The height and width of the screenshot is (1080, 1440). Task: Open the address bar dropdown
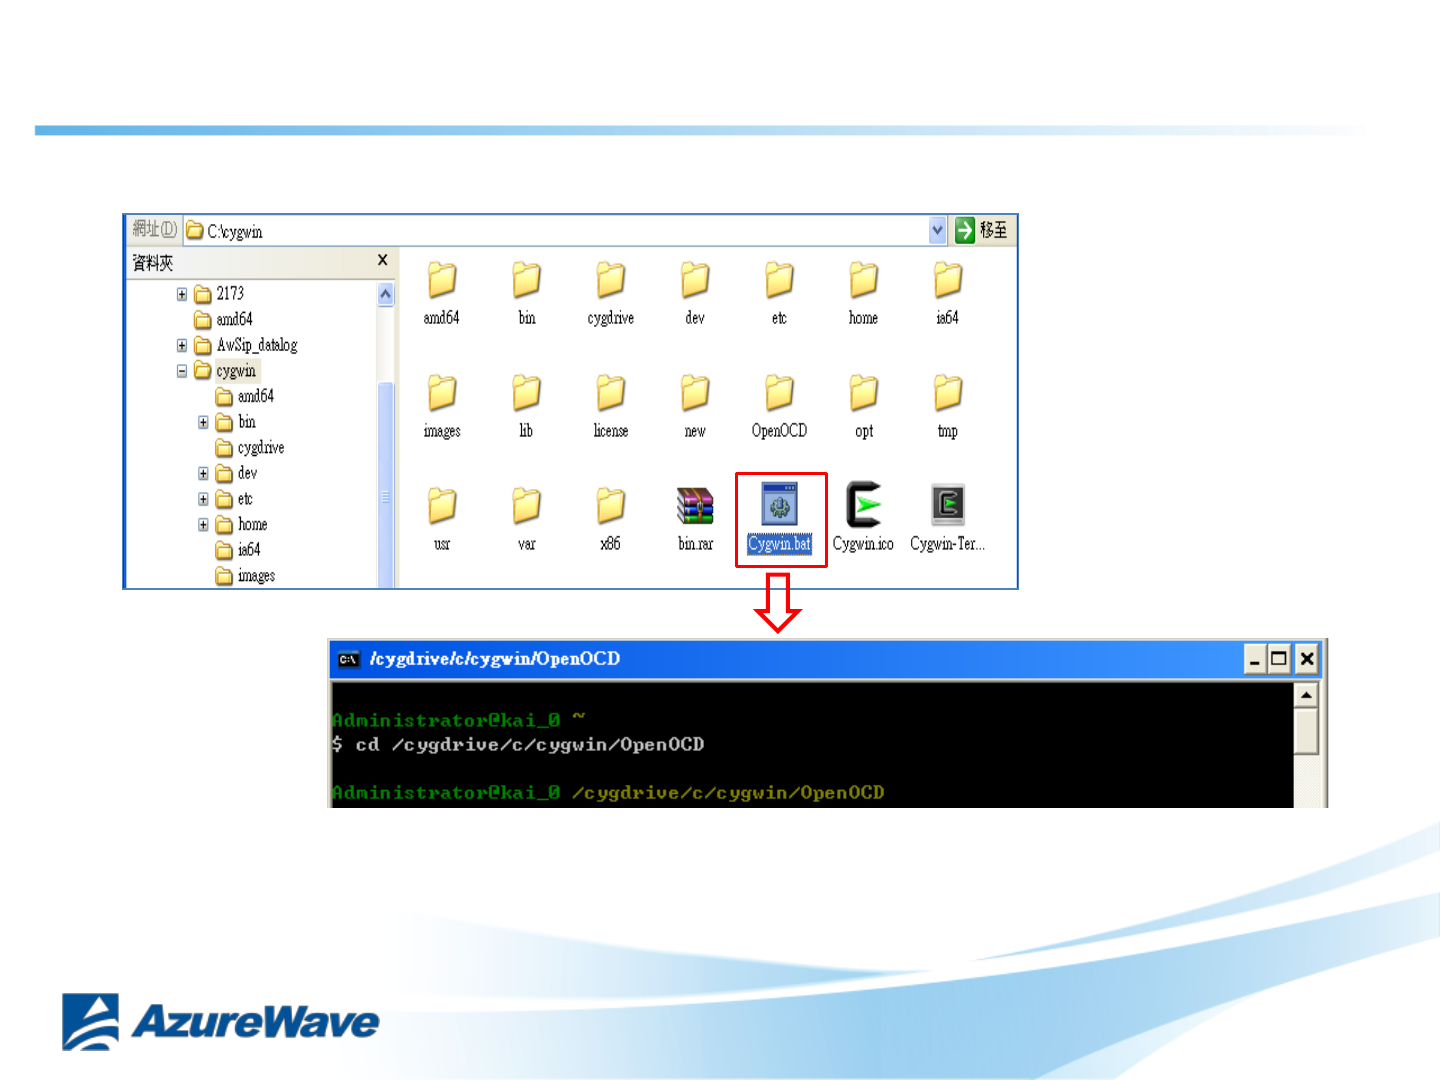pos(937,231)
